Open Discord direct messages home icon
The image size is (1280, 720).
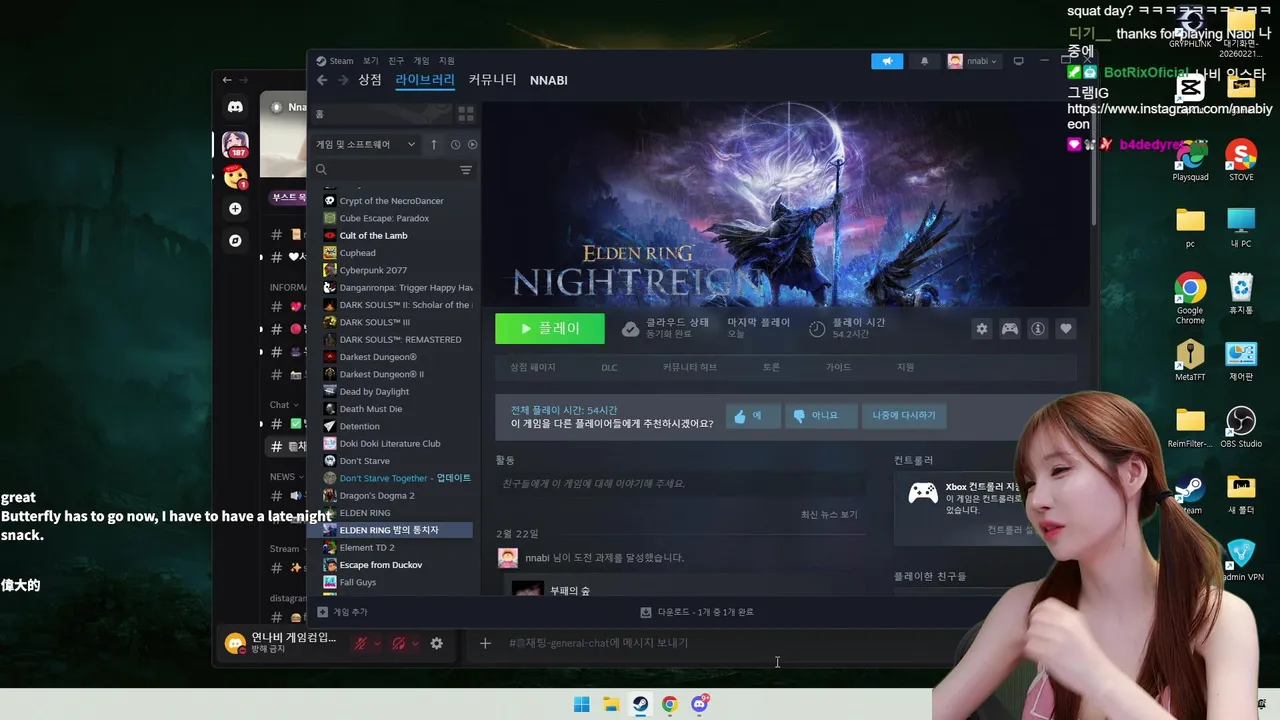click(x=235, y=107)
